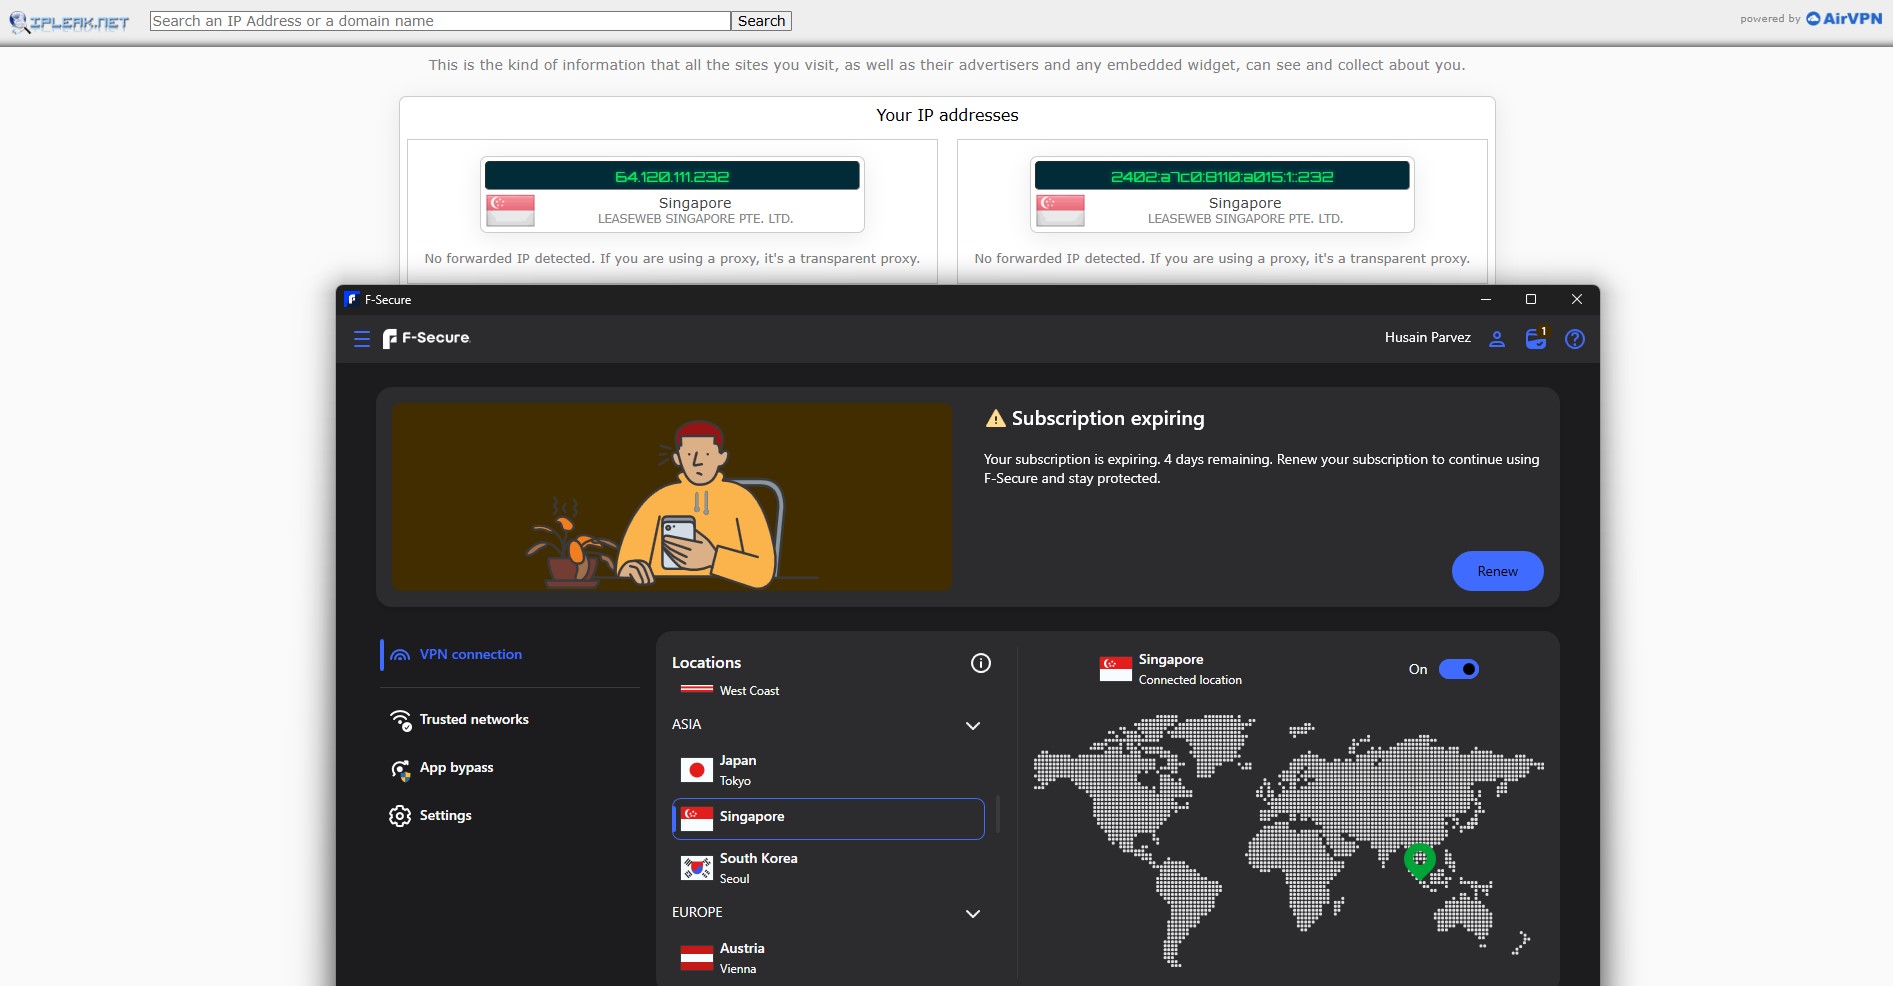
Task: Click the F-Secure title bar app icon
Action: pos(352,299)
